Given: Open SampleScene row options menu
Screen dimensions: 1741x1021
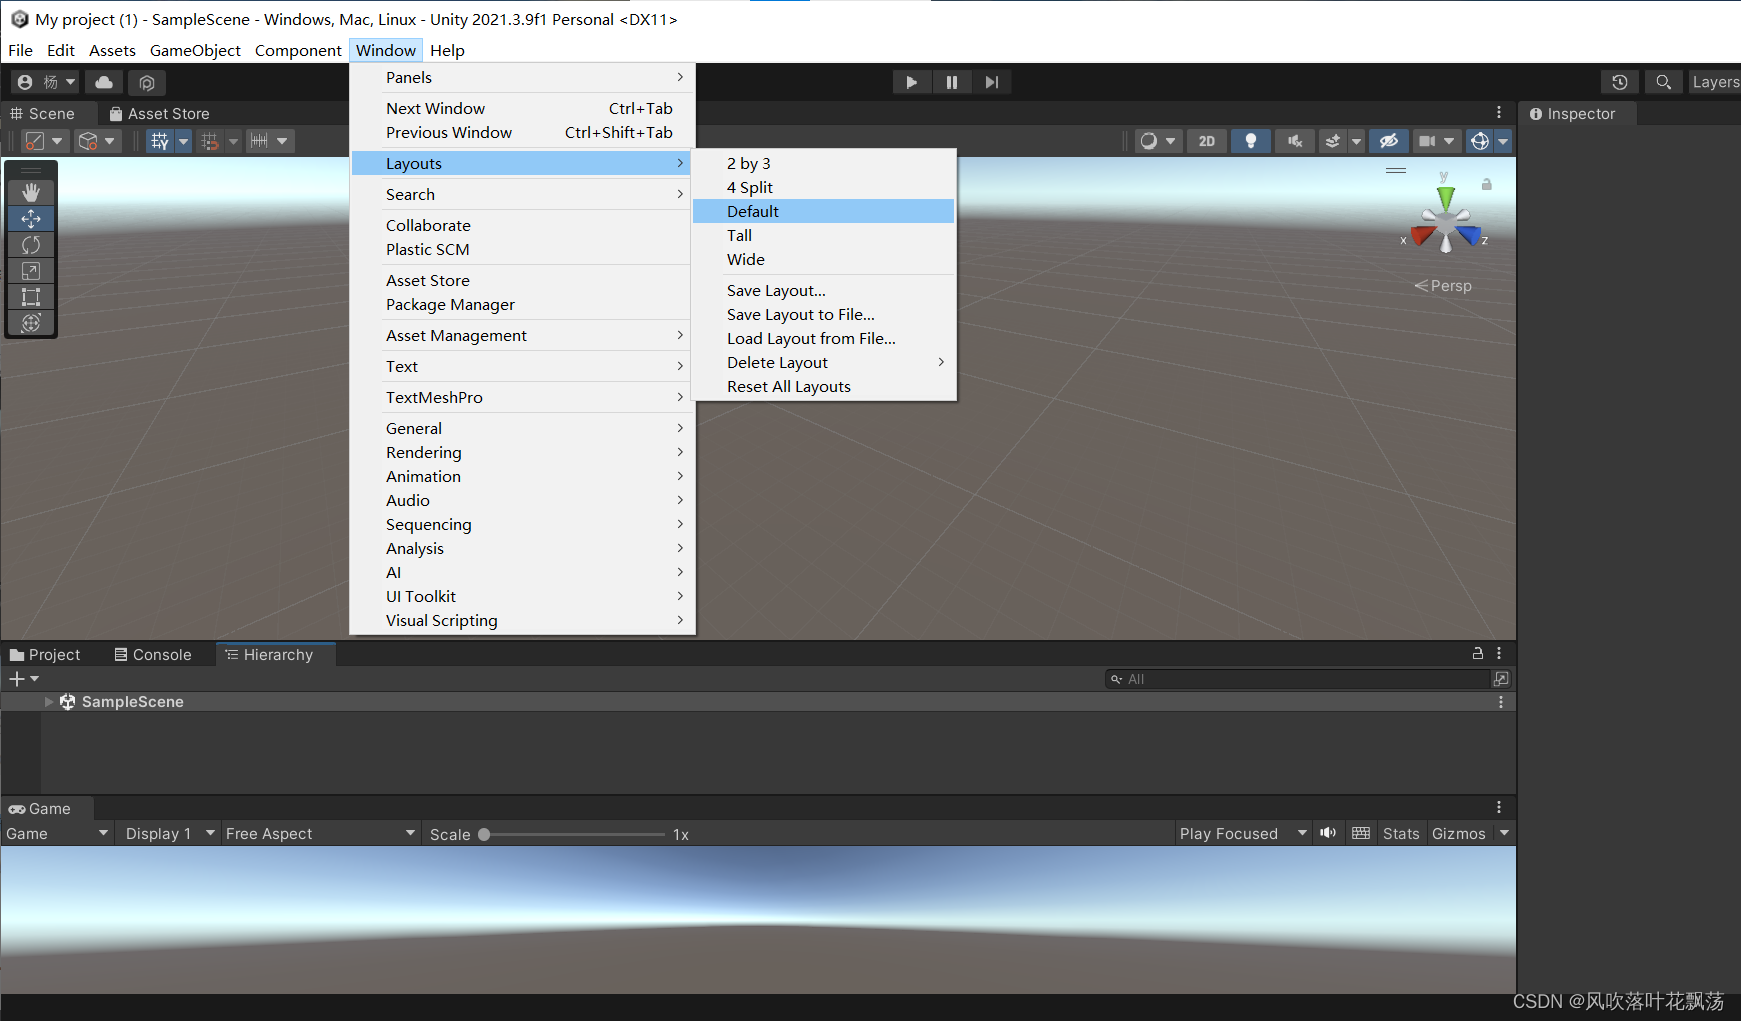Looking at the screenshot, I should (1501, 702).
